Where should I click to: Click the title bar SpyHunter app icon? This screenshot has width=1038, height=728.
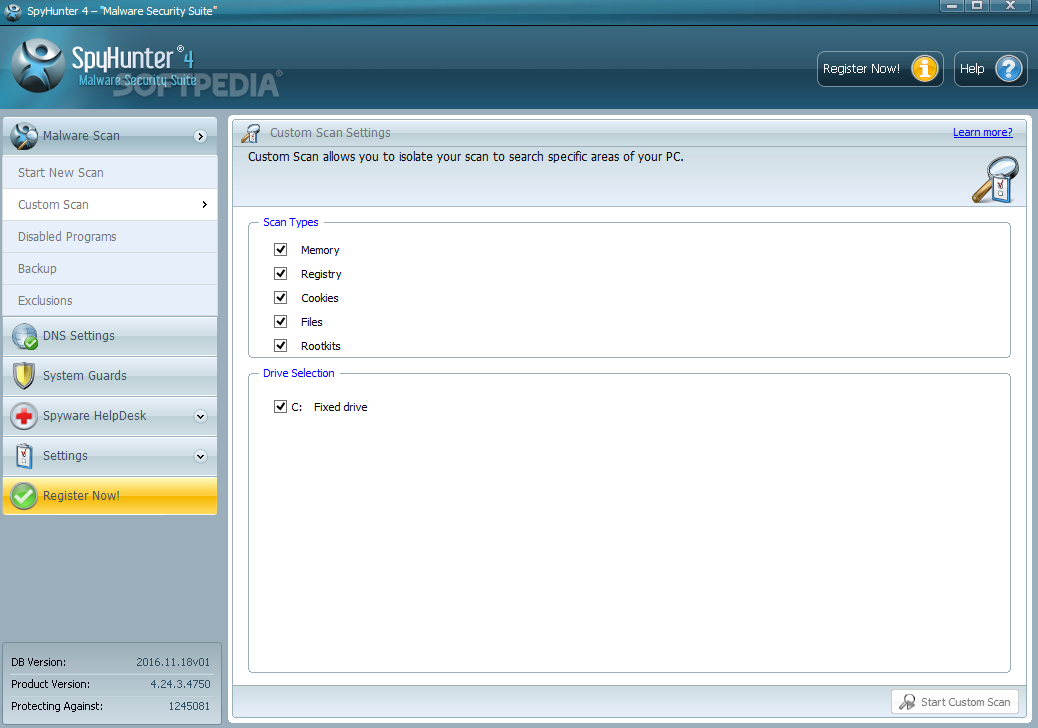(13, 11)
